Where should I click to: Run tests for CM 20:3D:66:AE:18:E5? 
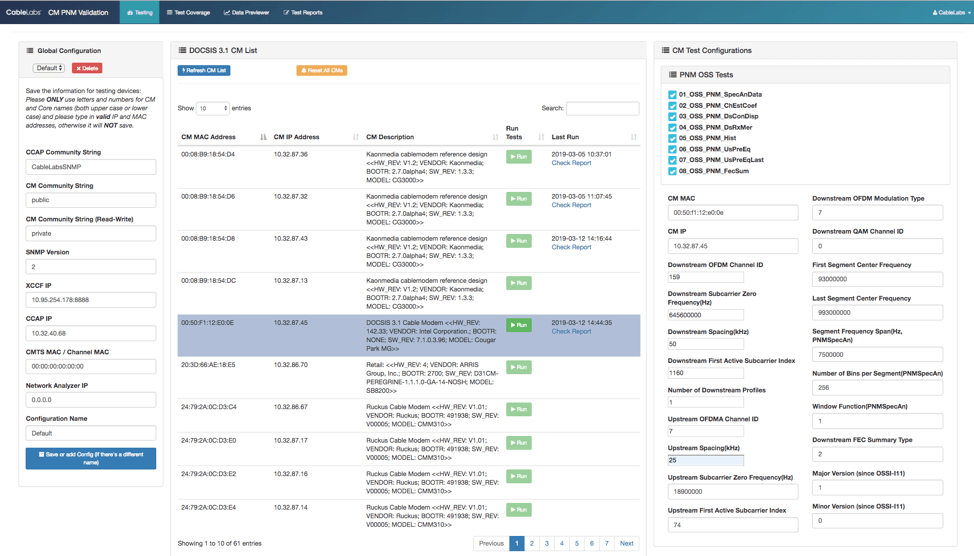point(519,367)
